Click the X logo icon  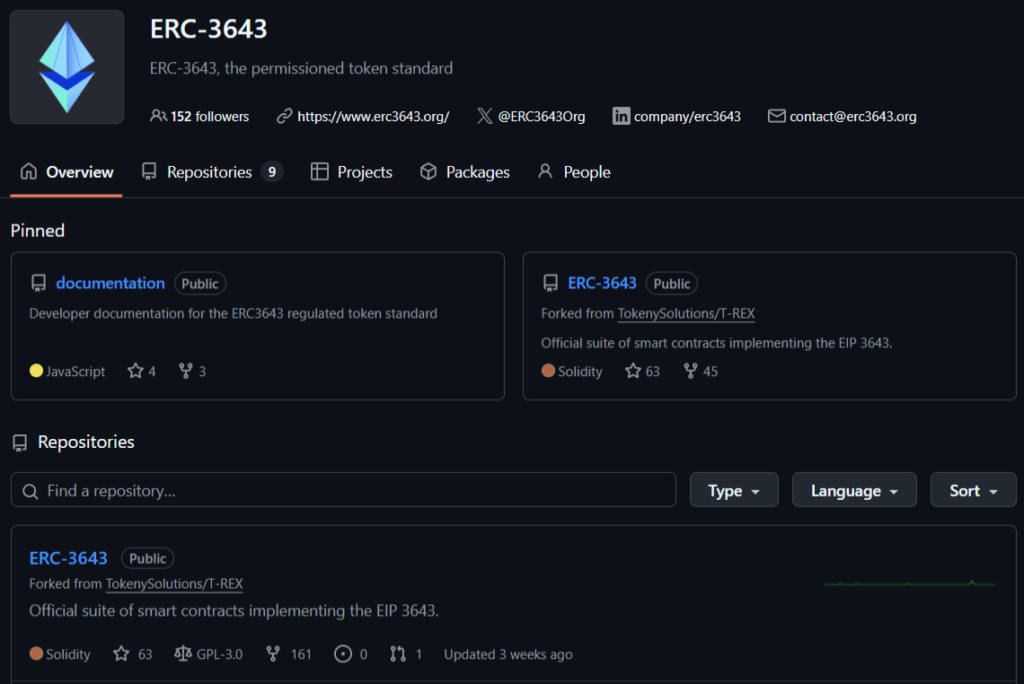[485, 116]
